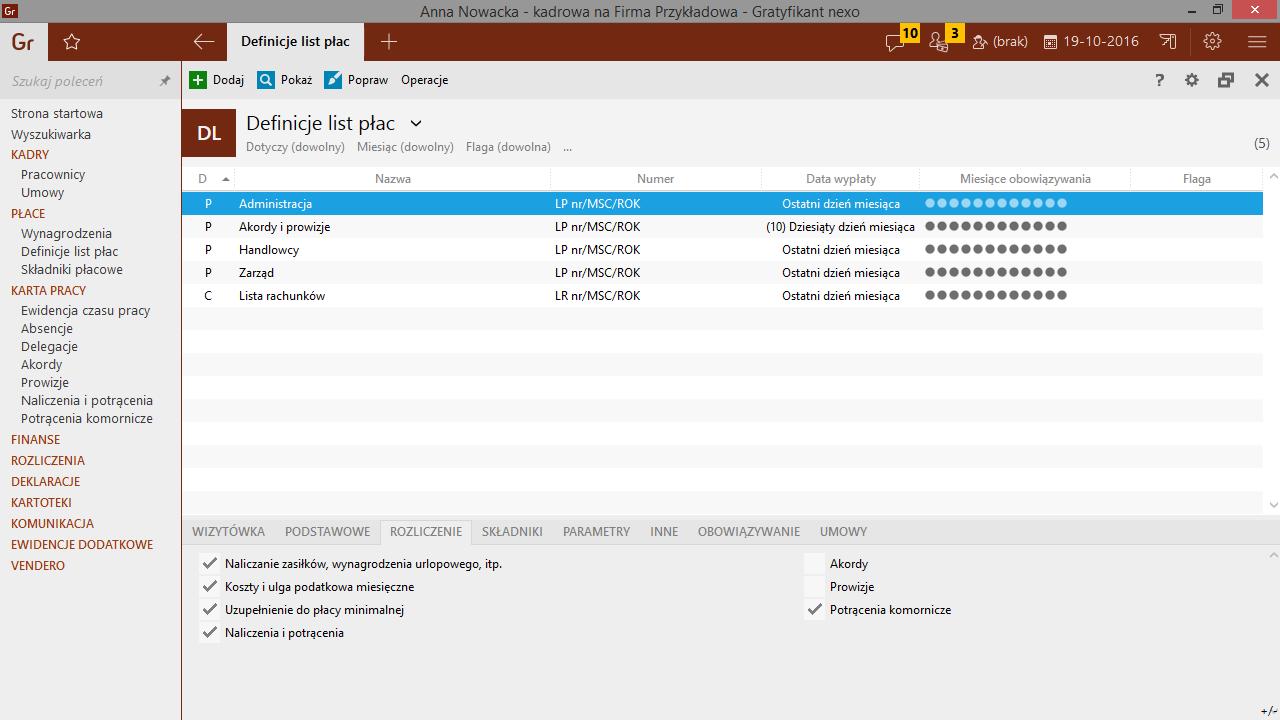This screenshot has height=720, width=1280.
Task: Enable the Akordy checkbox
Action: coord(814,564)
